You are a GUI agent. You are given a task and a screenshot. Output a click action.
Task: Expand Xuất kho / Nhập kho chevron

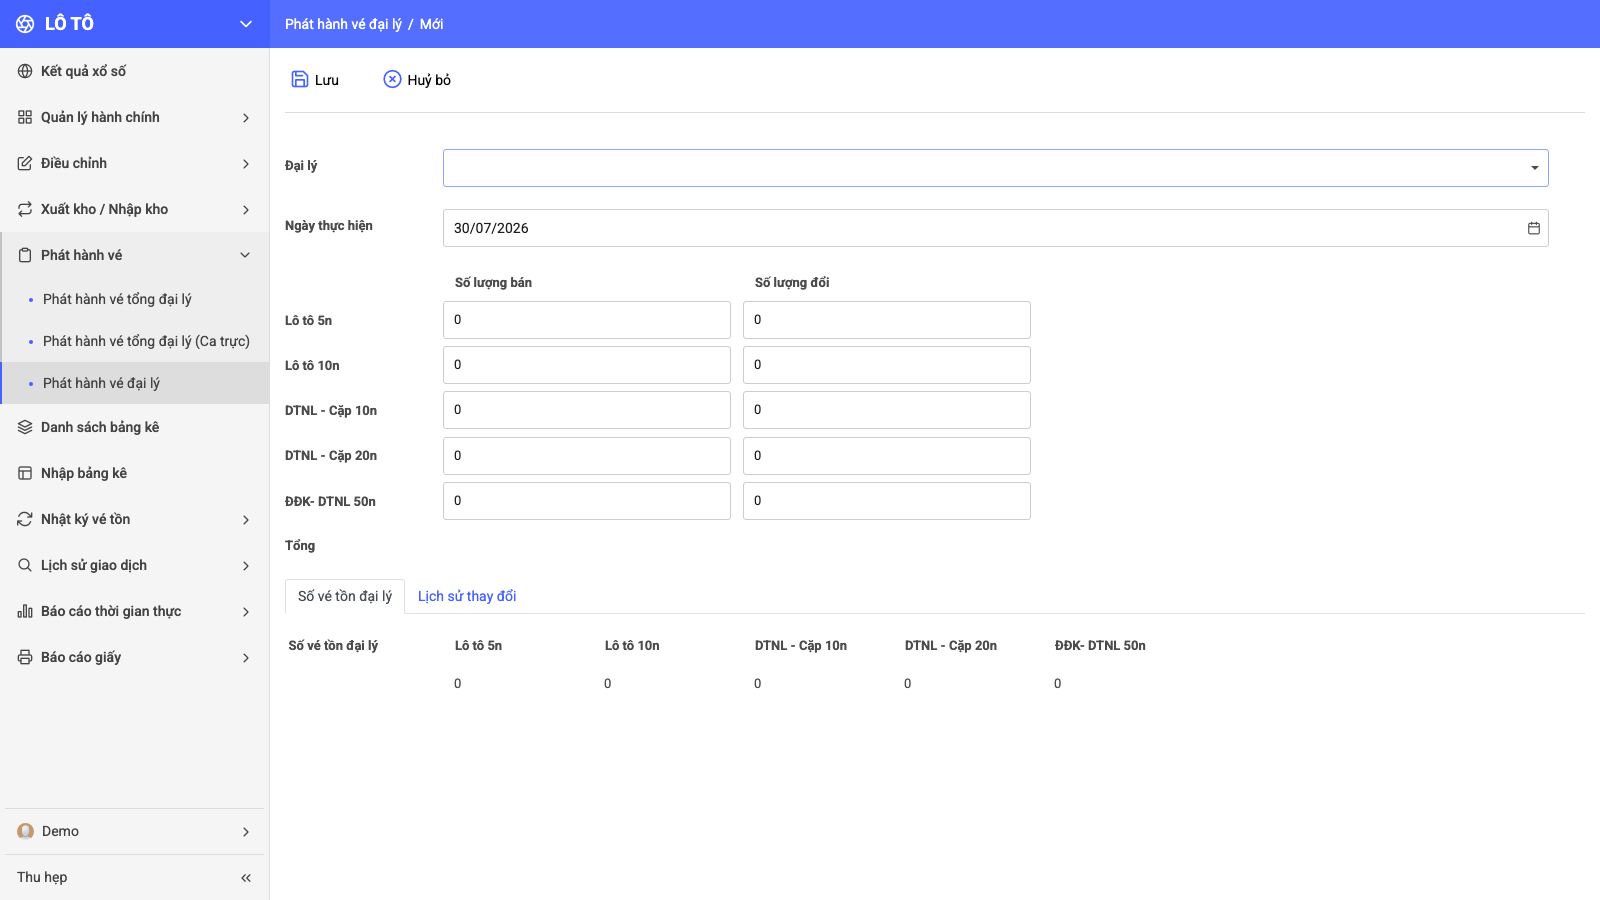pyautogui.click(x=246, y=210)
